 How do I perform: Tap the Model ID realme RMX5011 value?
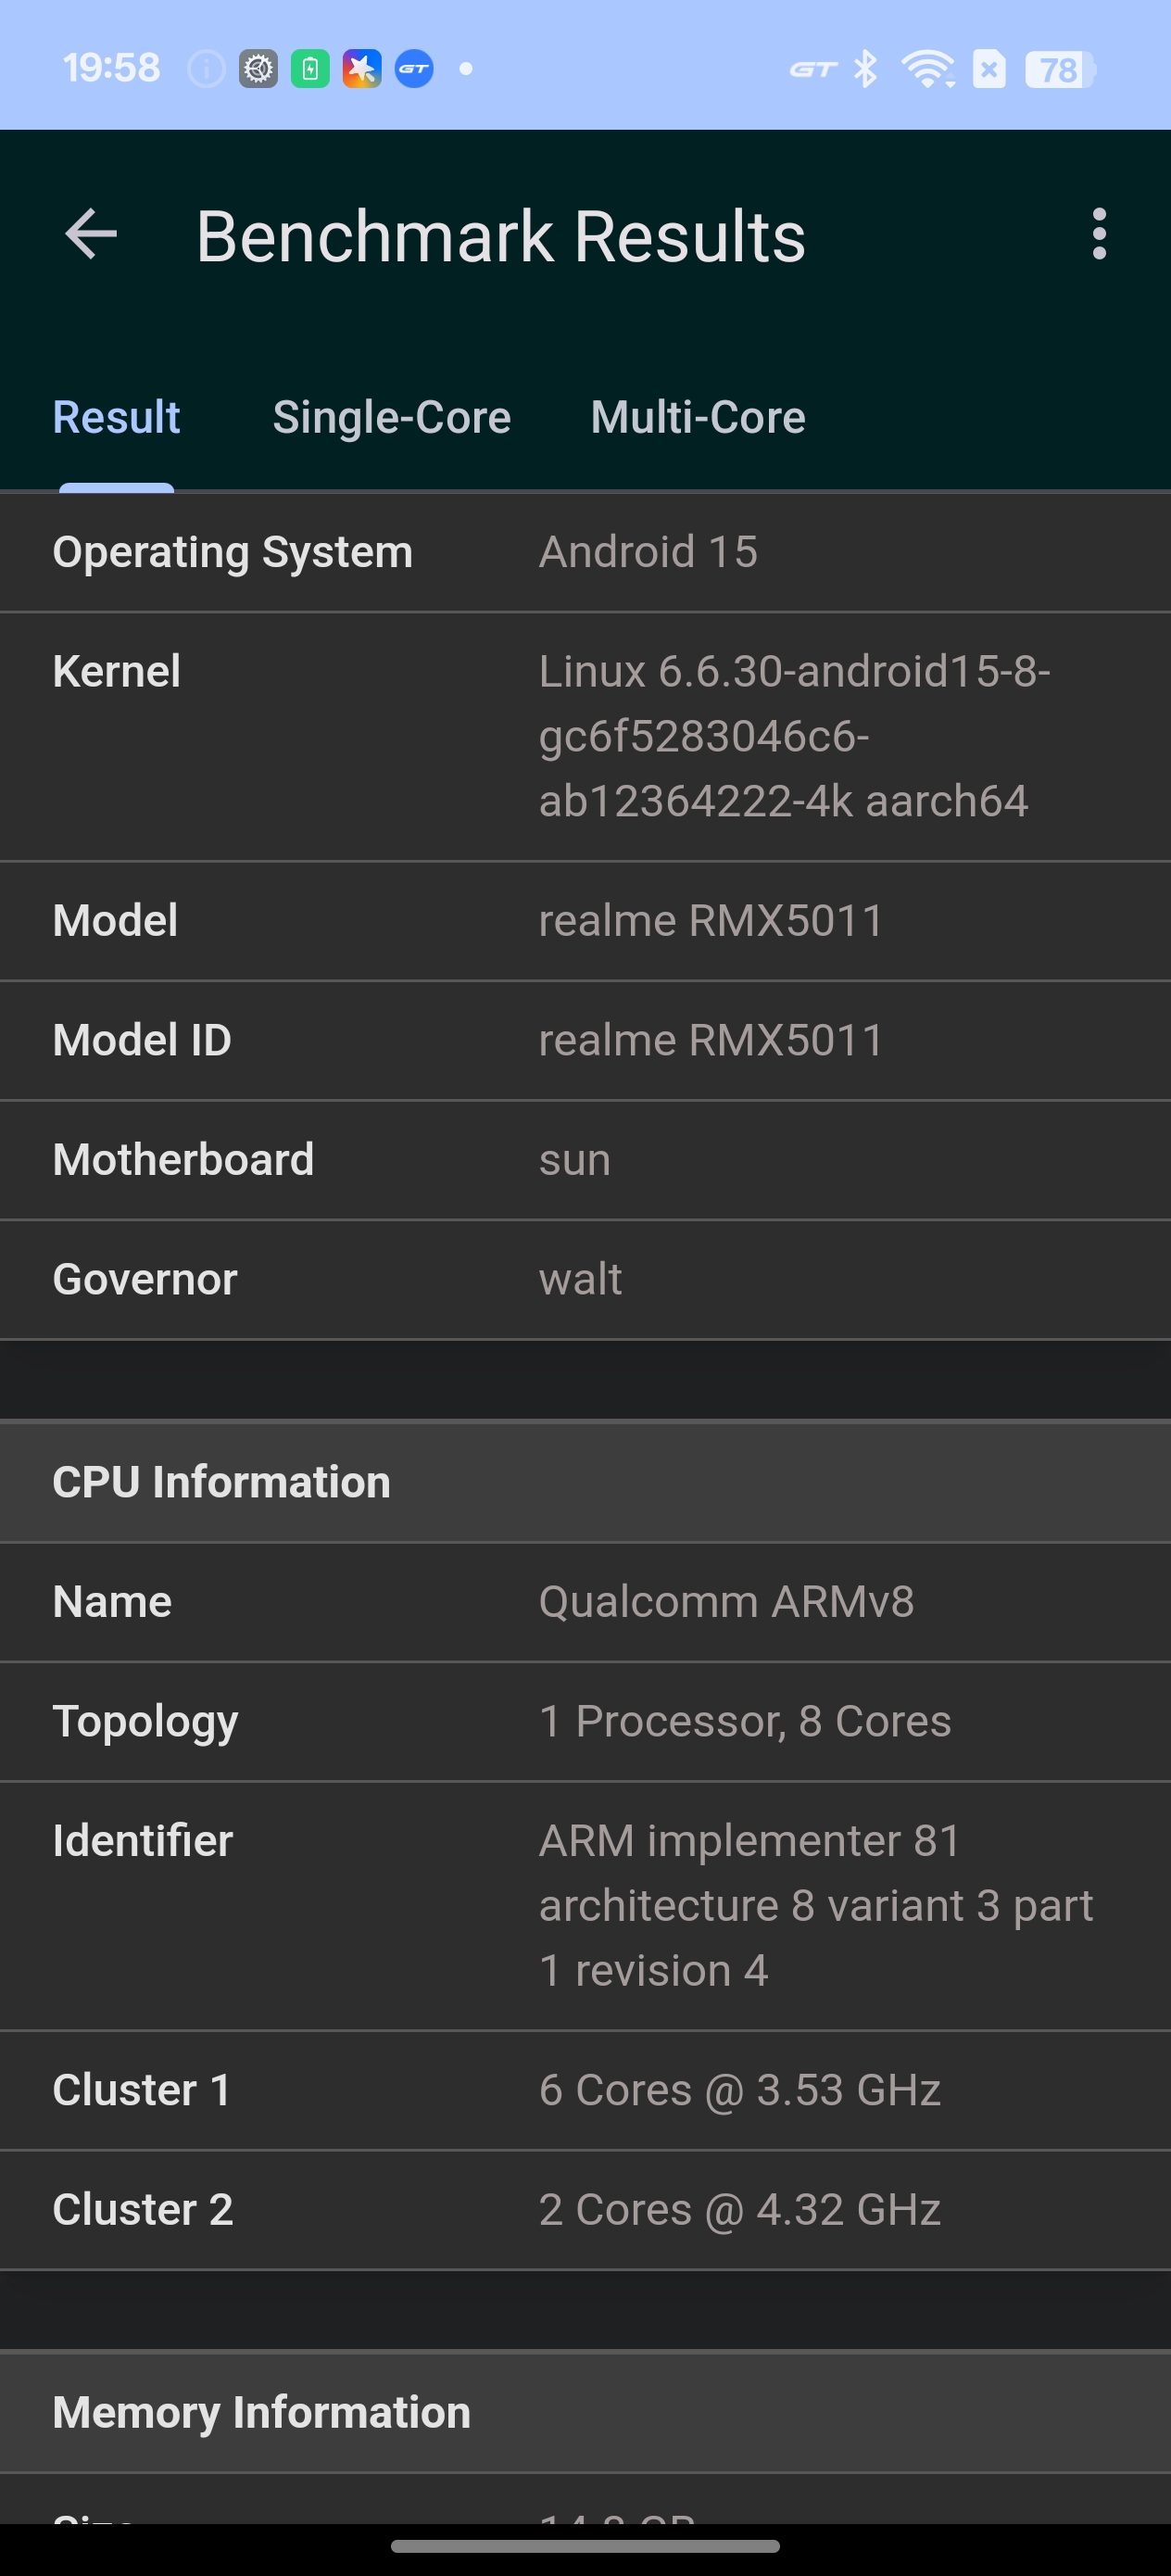coord(711,1041)
